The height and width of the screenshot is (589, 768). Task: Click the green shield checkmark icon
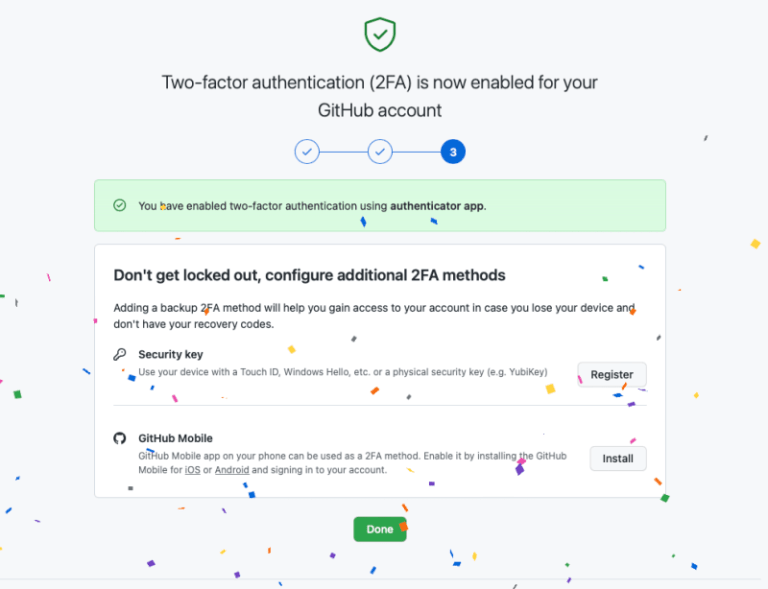pyautogui.click(x=380, y=35)
